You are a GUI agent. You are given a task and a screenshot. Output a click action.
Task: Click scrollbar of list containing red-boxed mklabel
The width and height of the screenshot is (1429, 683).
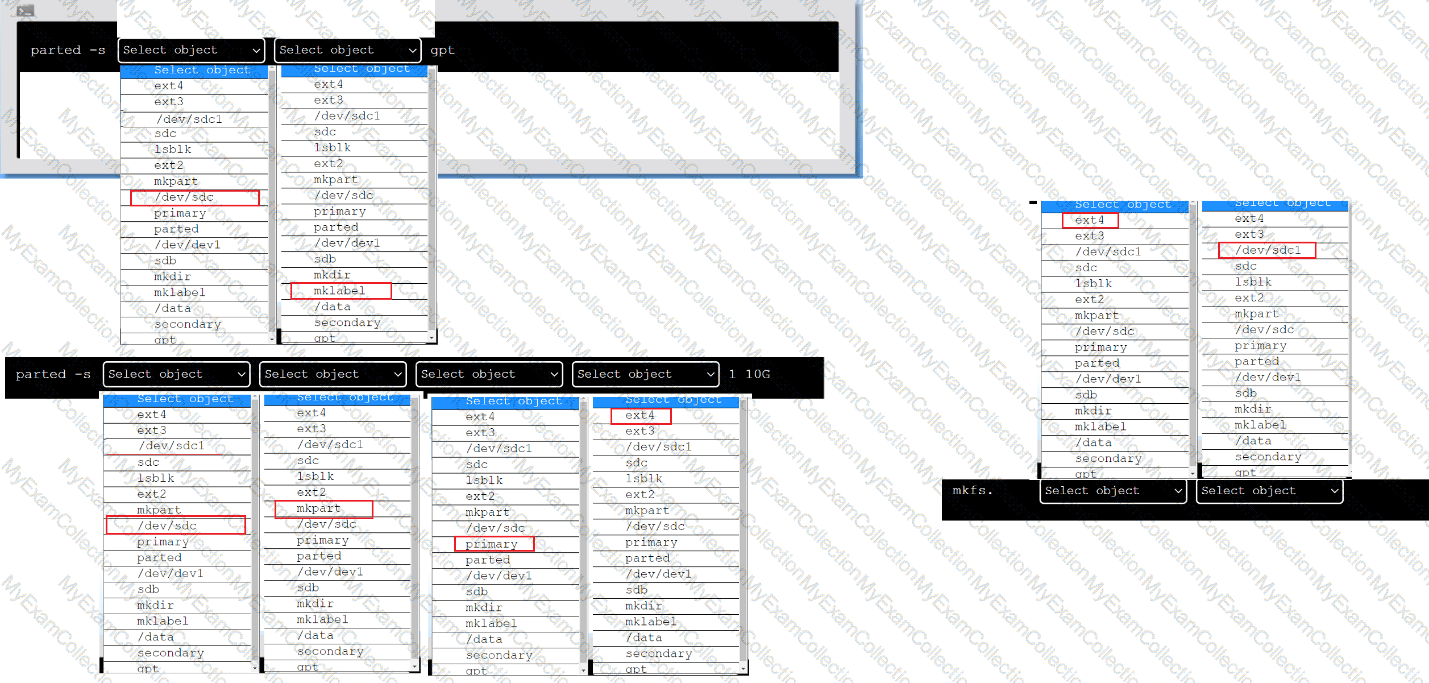click(x=432, y=200)
